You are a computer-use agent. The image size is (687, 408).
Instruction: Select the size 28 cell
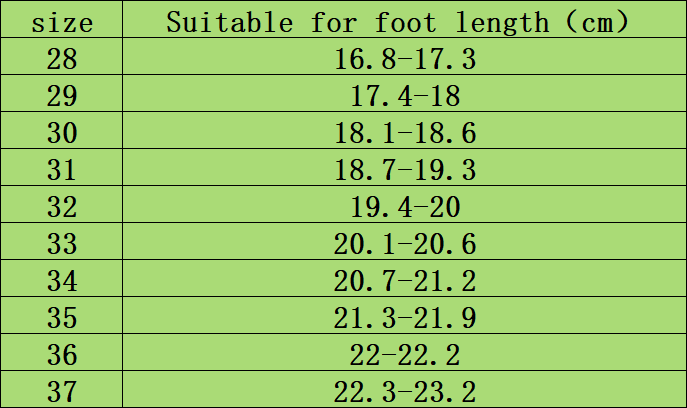[62, 60]
